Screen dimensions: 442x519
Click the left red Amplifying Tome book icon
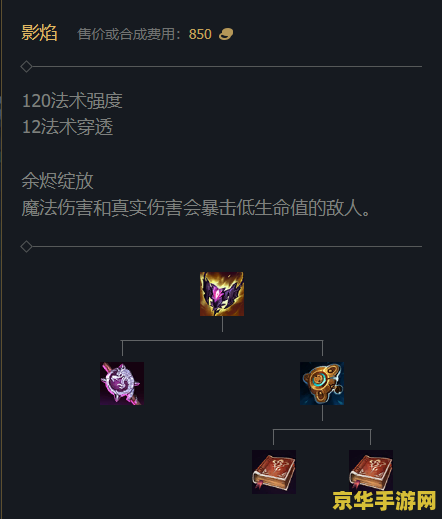274,472
